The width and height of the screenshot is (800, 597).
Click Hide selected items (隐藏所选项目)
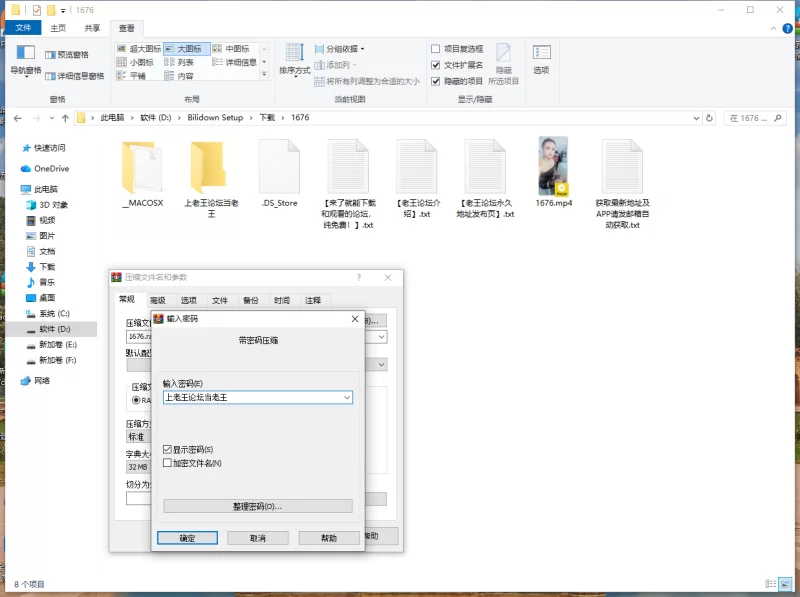[x=504, y=64]
